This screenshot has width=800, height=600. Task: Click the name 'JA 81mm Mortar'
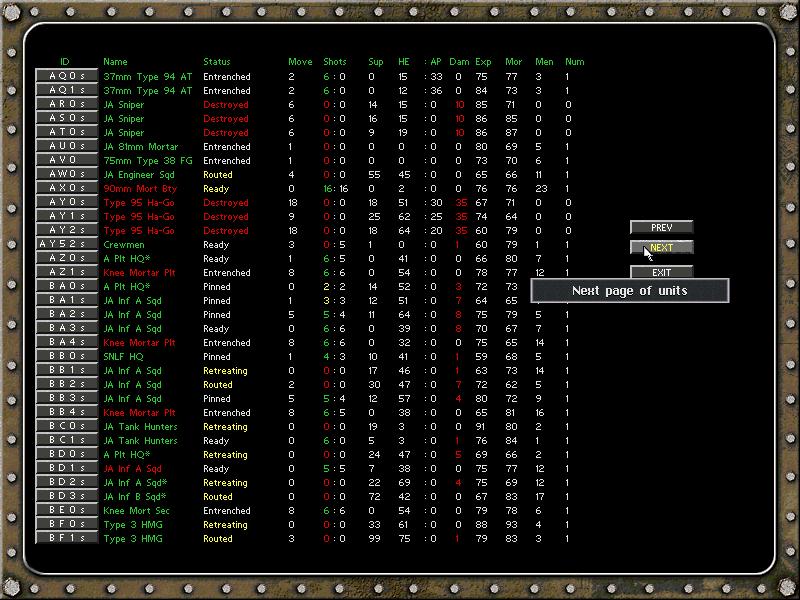(141, 146)
